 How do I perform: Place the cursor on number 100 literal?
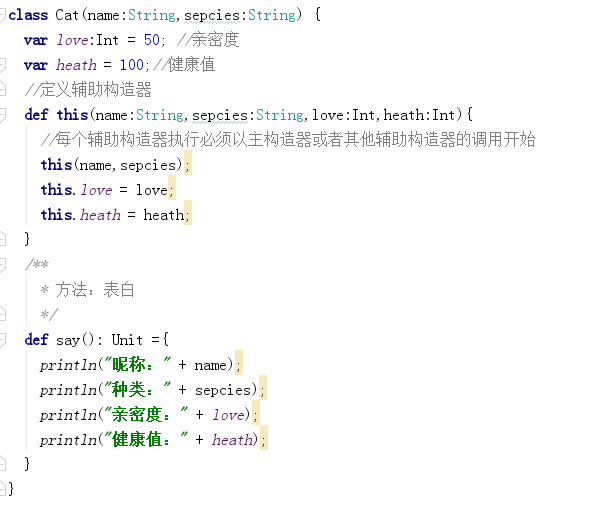click(132, 65)
